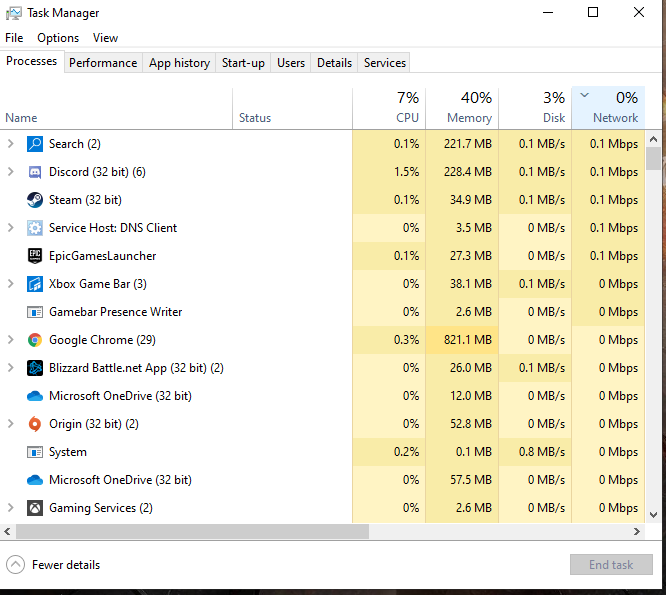Image resolution: width=666 pixels, height=595 pixels.
Task: Open the Services tab
Action: pos(385,63)
